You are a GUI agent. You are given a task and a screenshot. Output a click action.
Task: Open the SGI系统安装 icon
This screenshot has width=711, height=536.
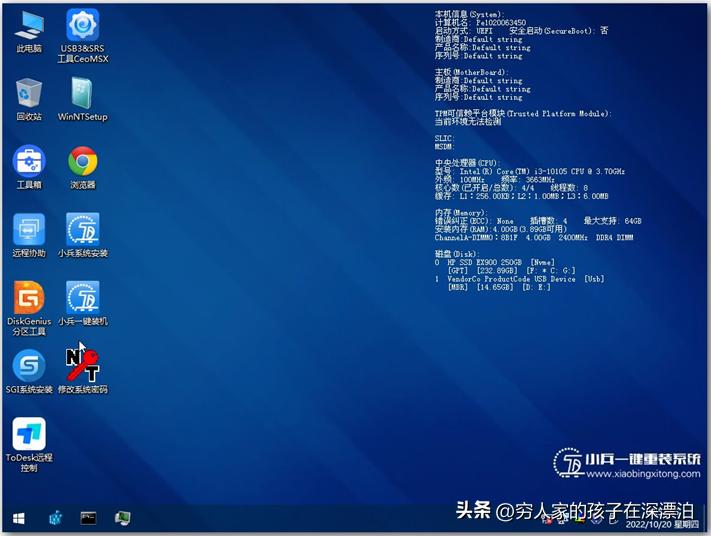click(x=29, y=371)
